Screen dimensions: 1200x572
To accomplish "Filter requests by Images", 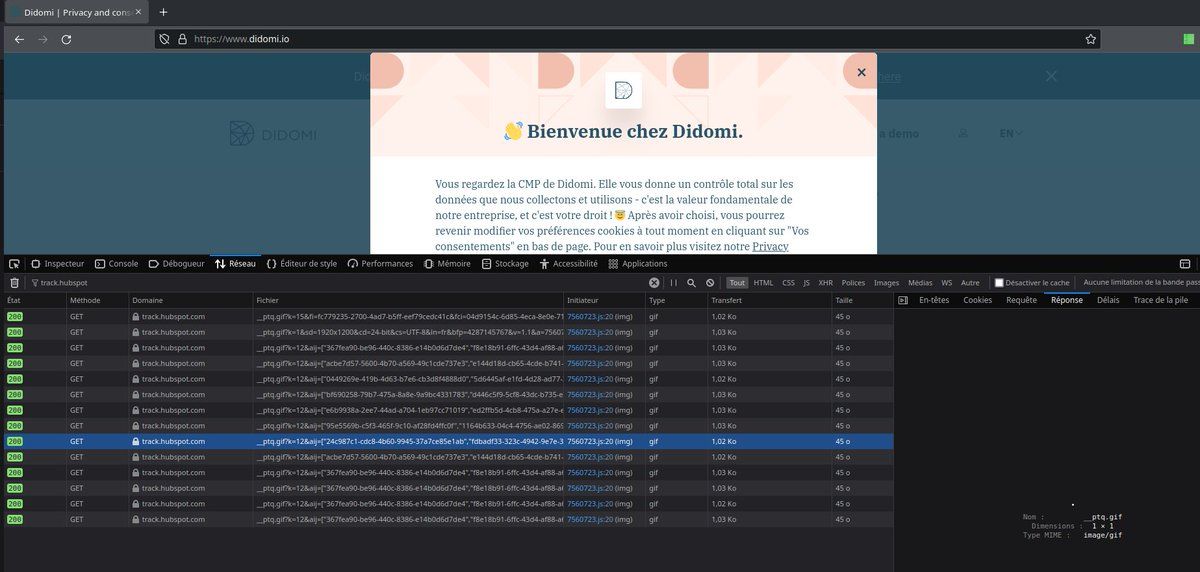I will tap(886, 283).
